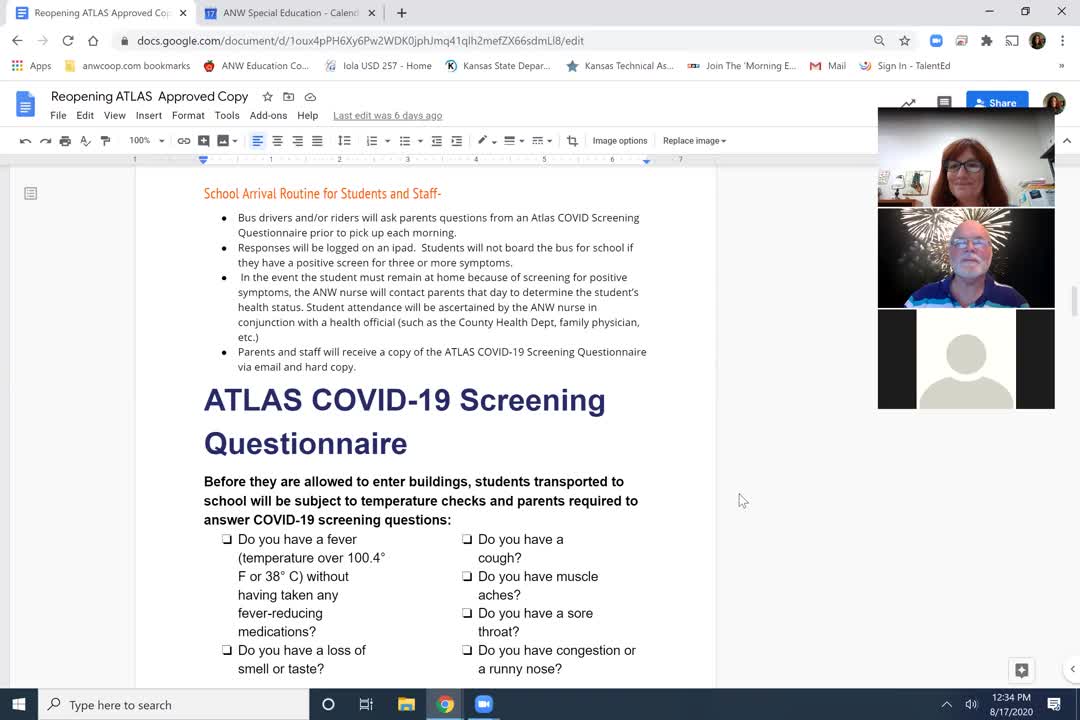
Task: Apply left alignment
Action: (257, 141)
